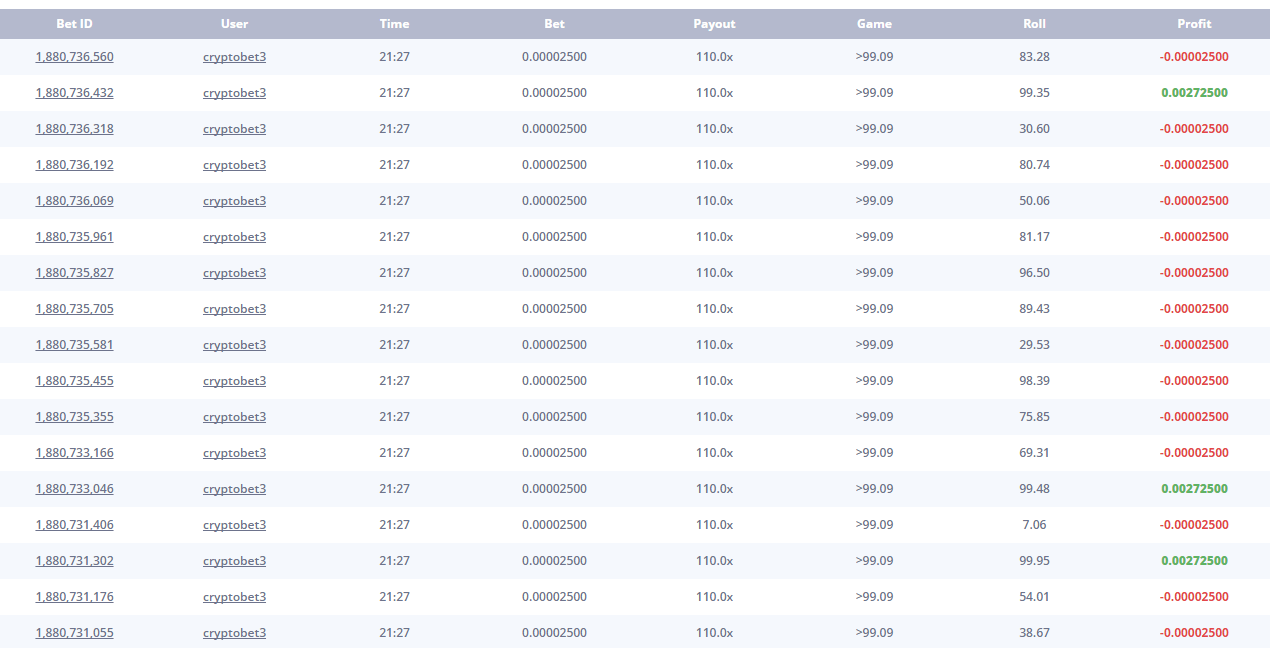Open bet ID 1,880,731,406 link
This screenshot has width=1270, height=648.
point(74,525)
